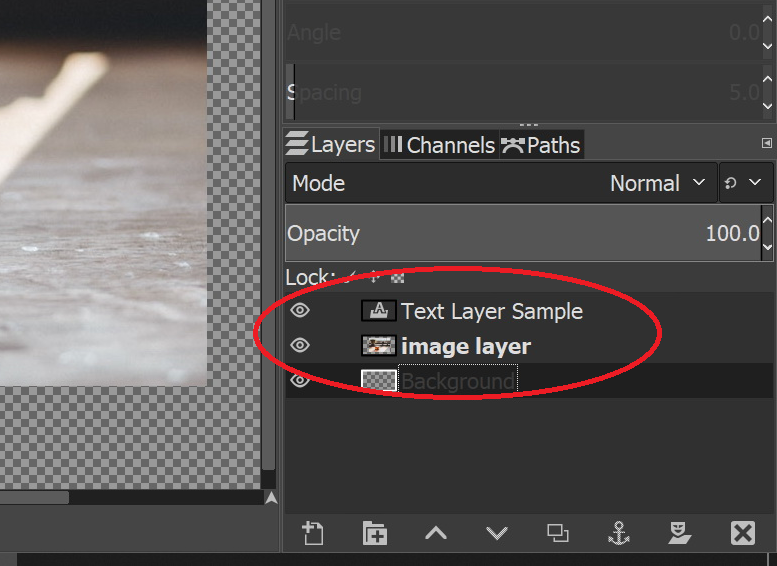The image size is (777, 566).
Task: Click the layer Opacity slider
Action: coord(520,234)
